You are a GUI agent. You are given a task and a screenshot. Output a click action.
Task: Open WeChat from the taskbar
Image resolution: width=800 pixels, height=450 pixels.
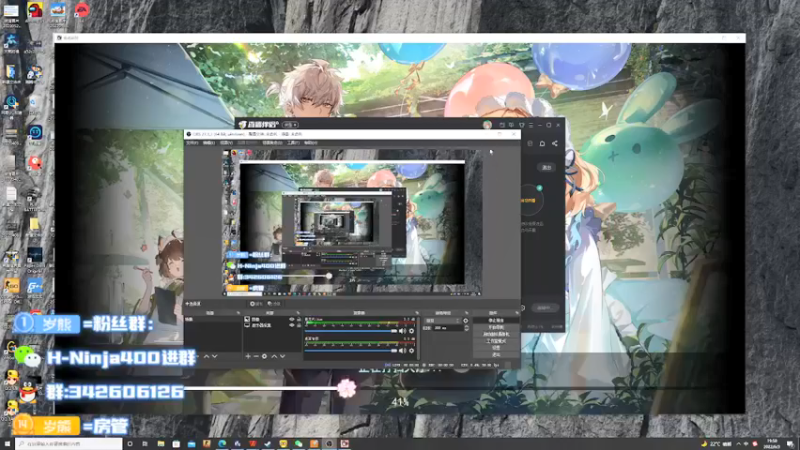pyautogui.click(x=298, y=444)
